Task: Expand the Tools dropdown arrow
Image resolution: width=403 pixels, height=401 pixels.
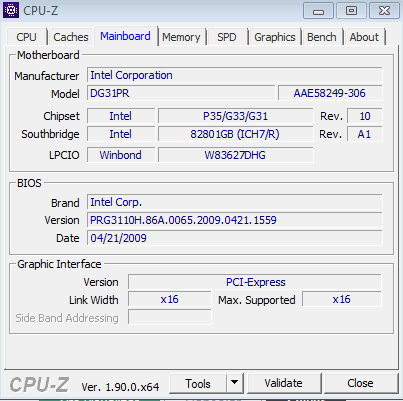Action: pos(235,384)
